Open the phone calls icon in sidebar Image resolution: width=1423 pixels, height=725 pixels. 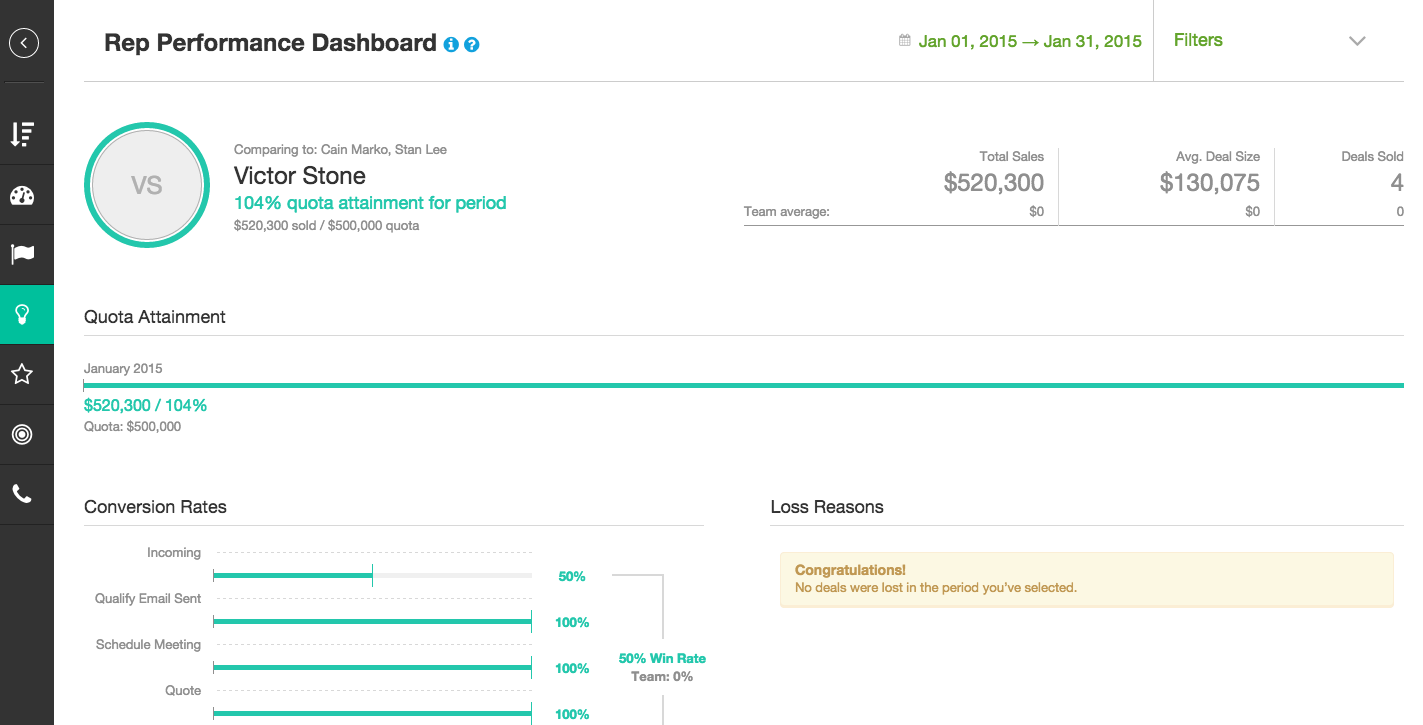coord(22,494)
